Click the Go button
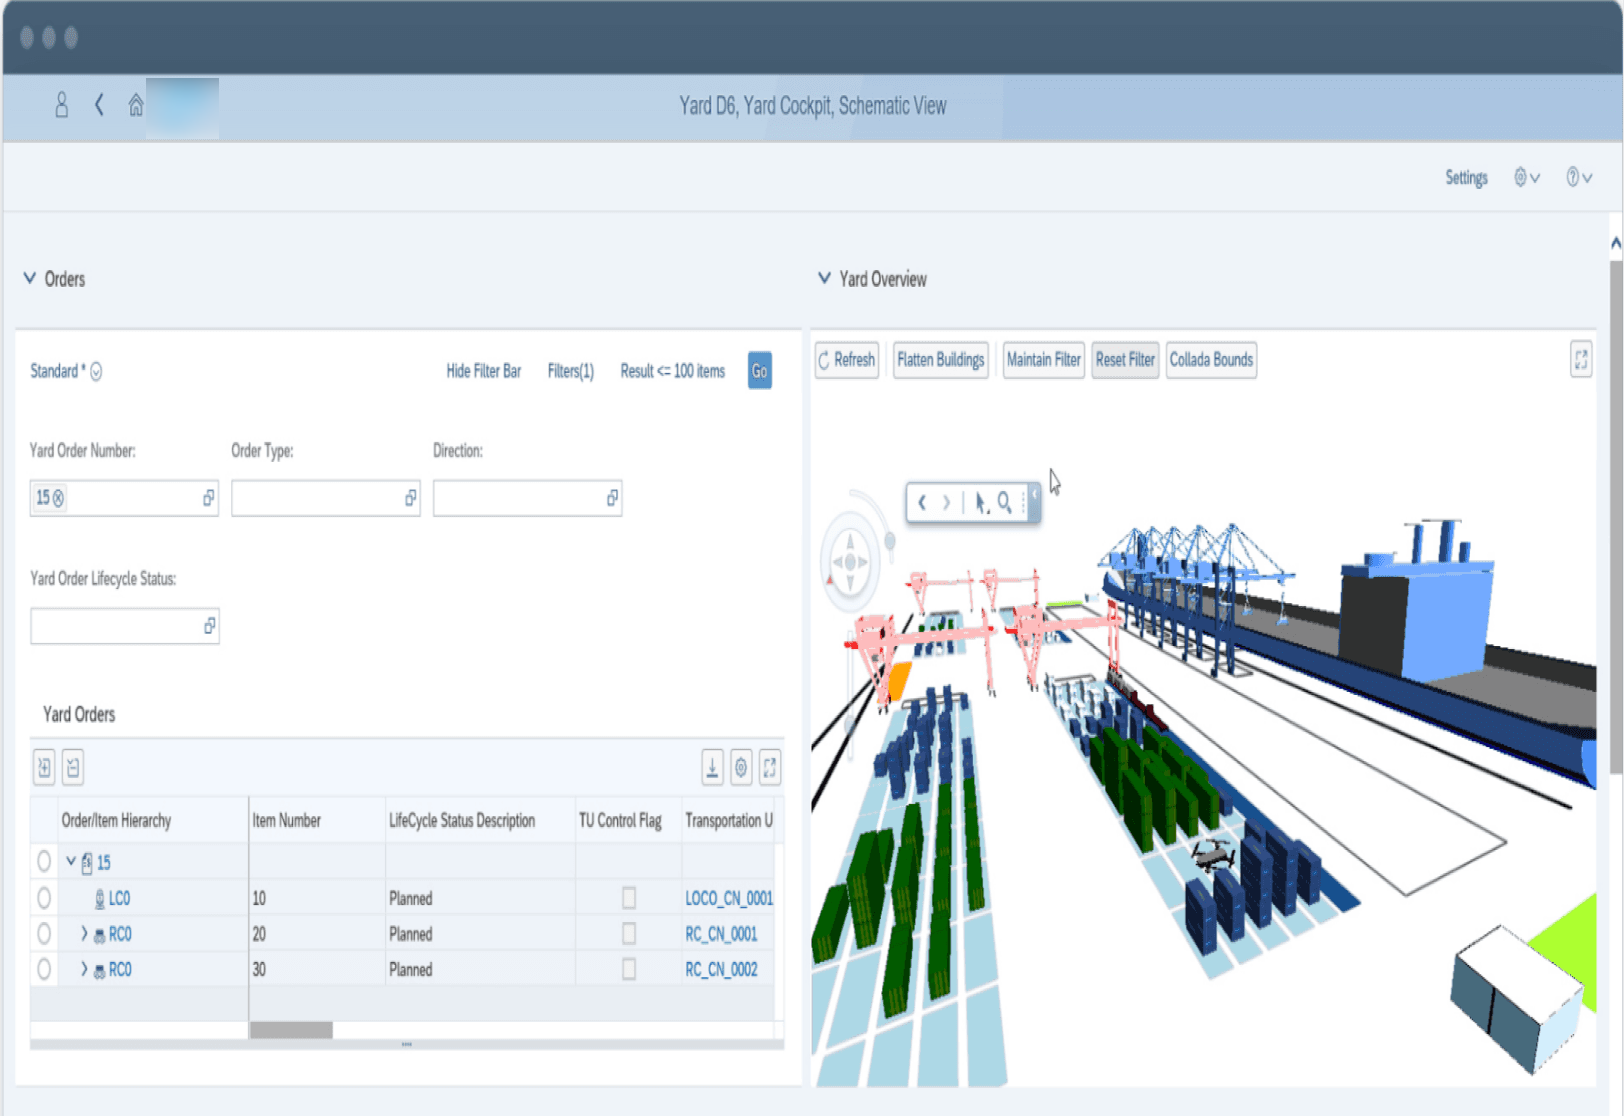The width and height of the screenshot is (1624, 1116). click(x=759, y=371)
